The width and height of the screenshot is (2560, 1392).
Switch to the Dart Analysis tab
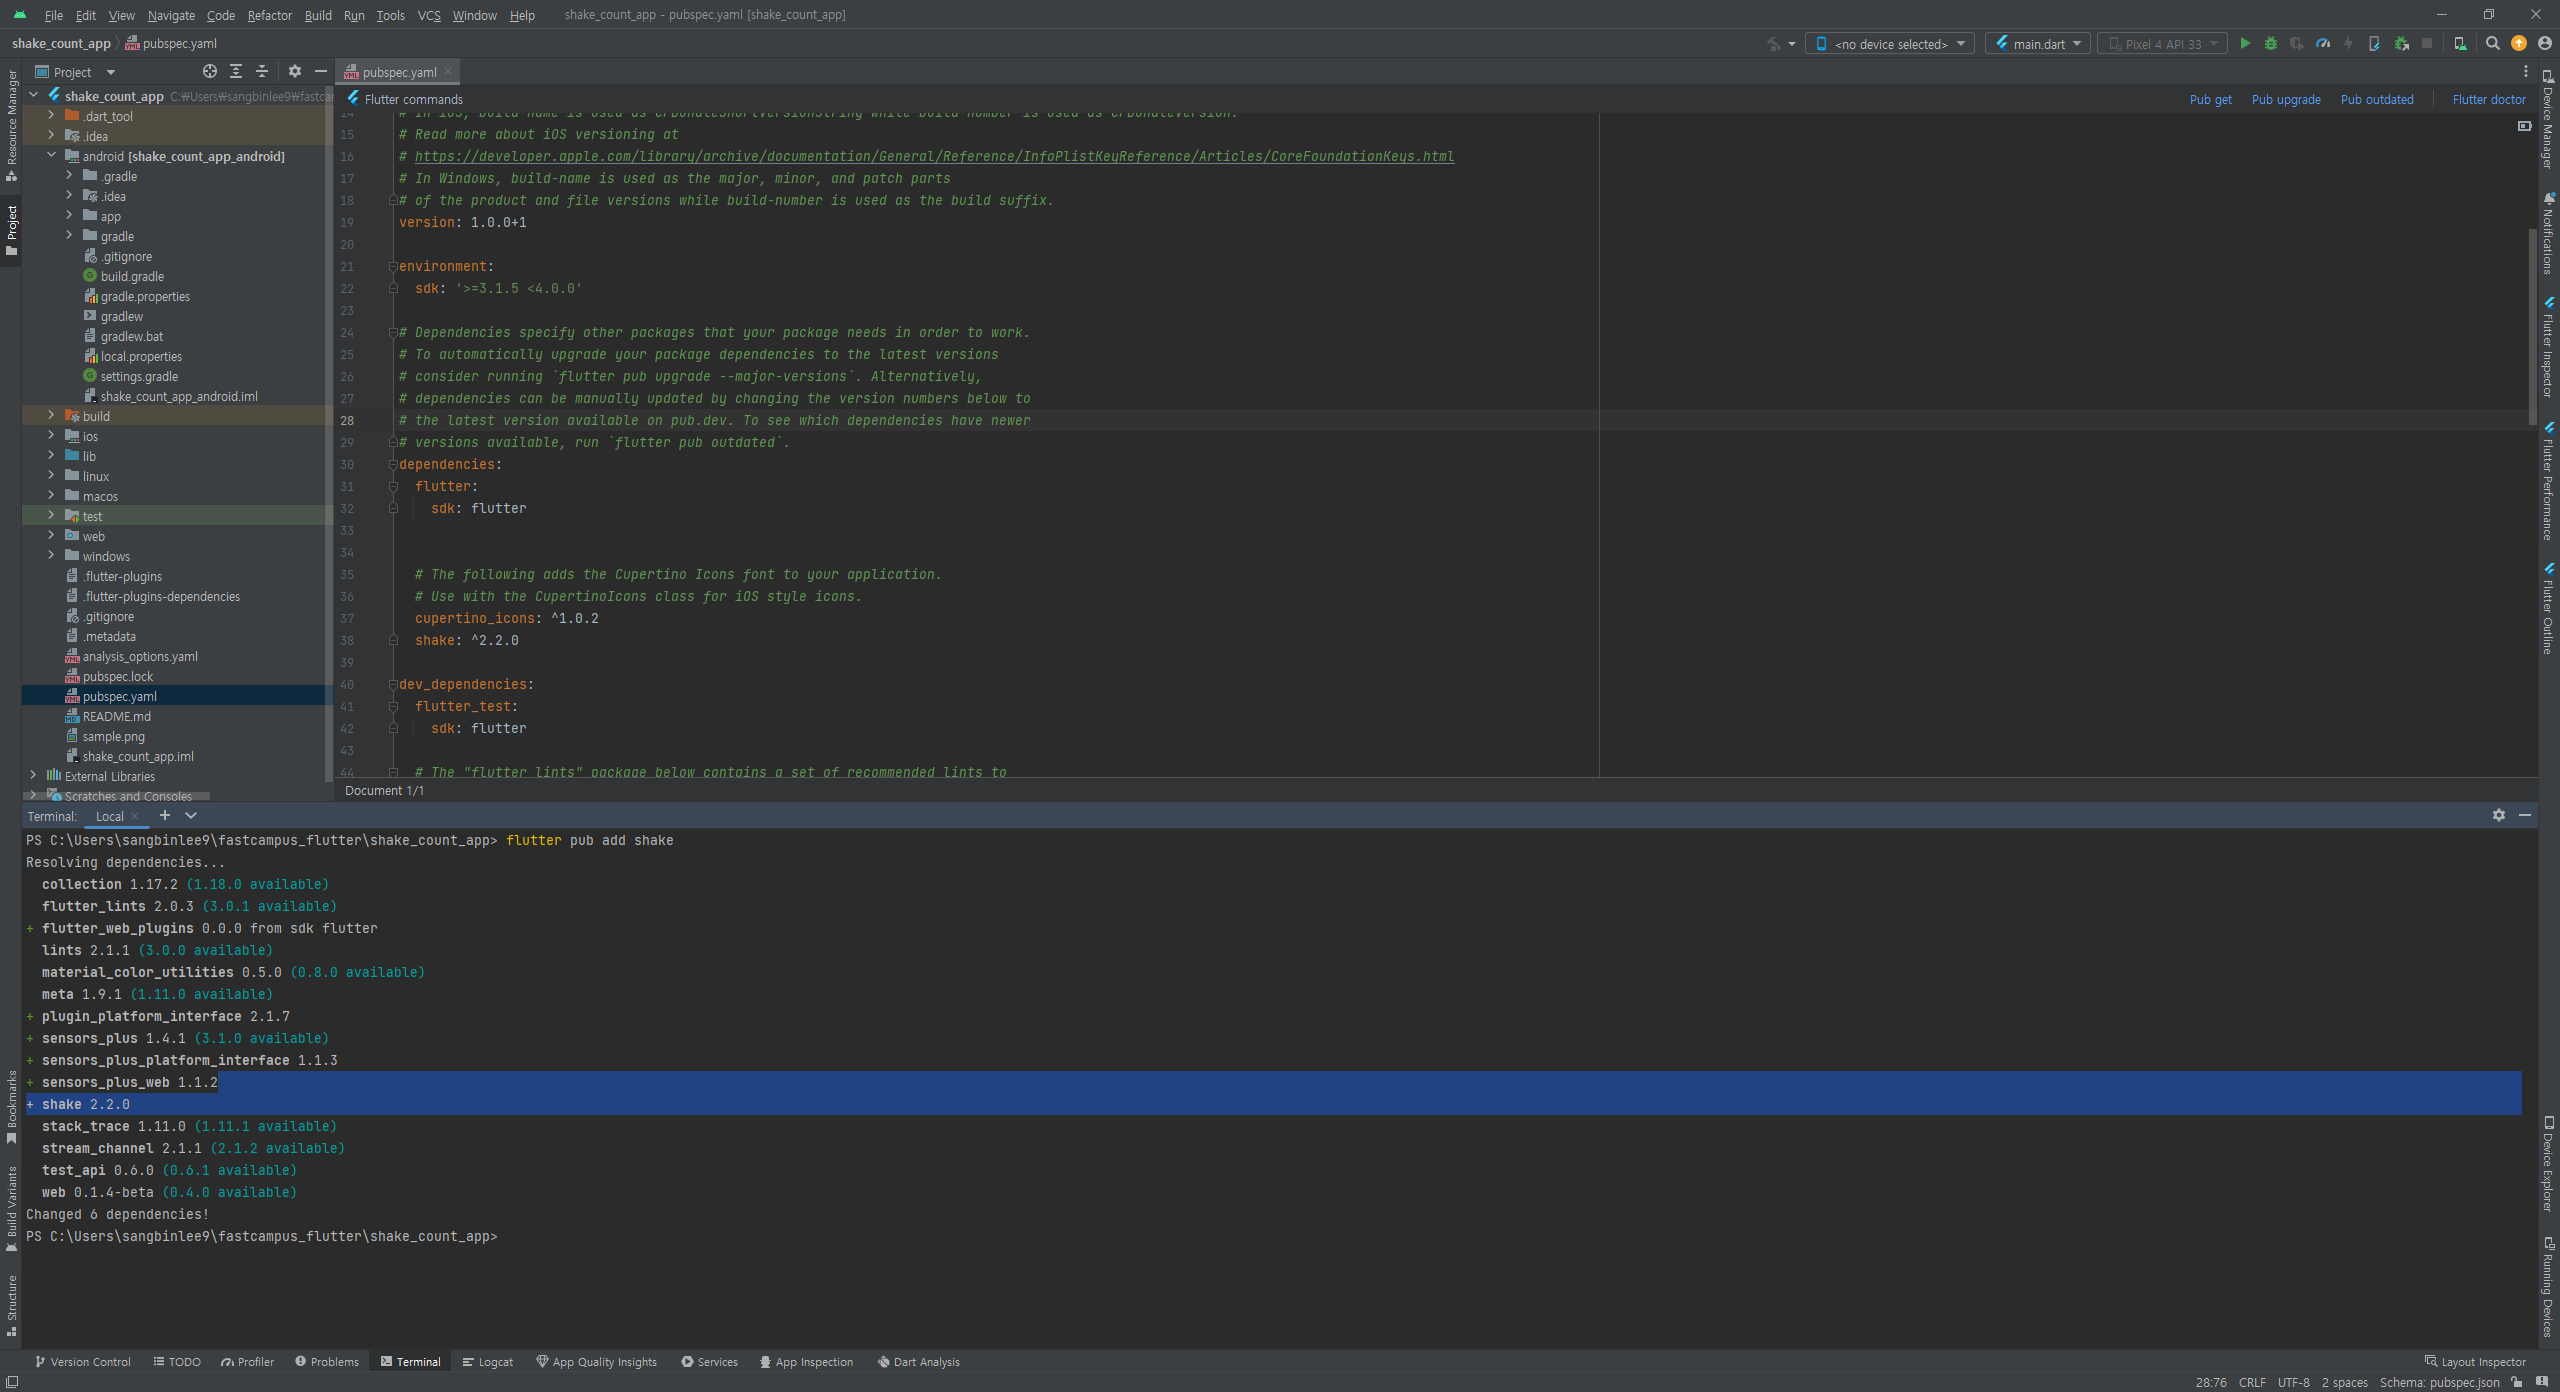[918, 1362]
